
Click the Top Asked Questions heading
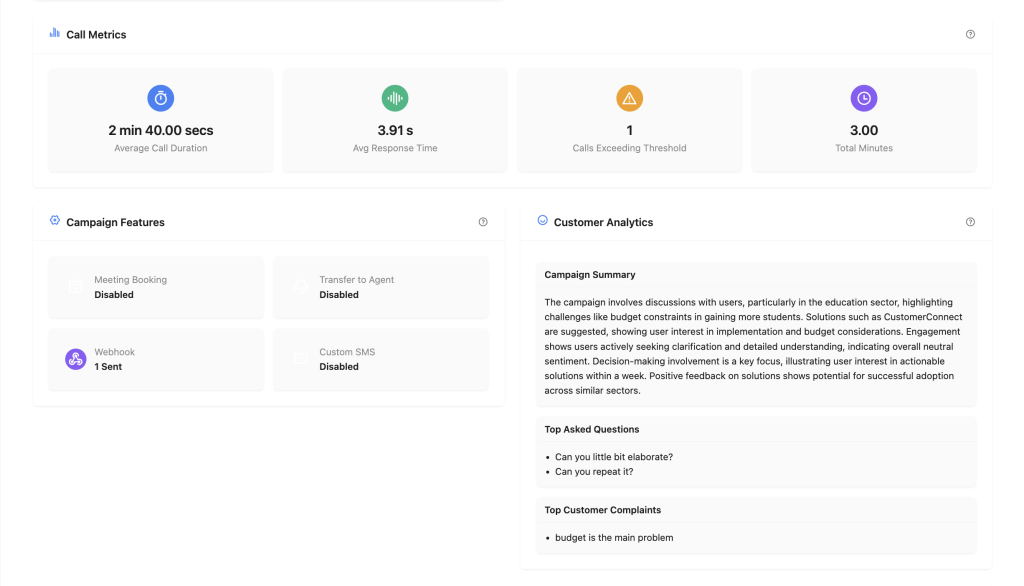592,429
